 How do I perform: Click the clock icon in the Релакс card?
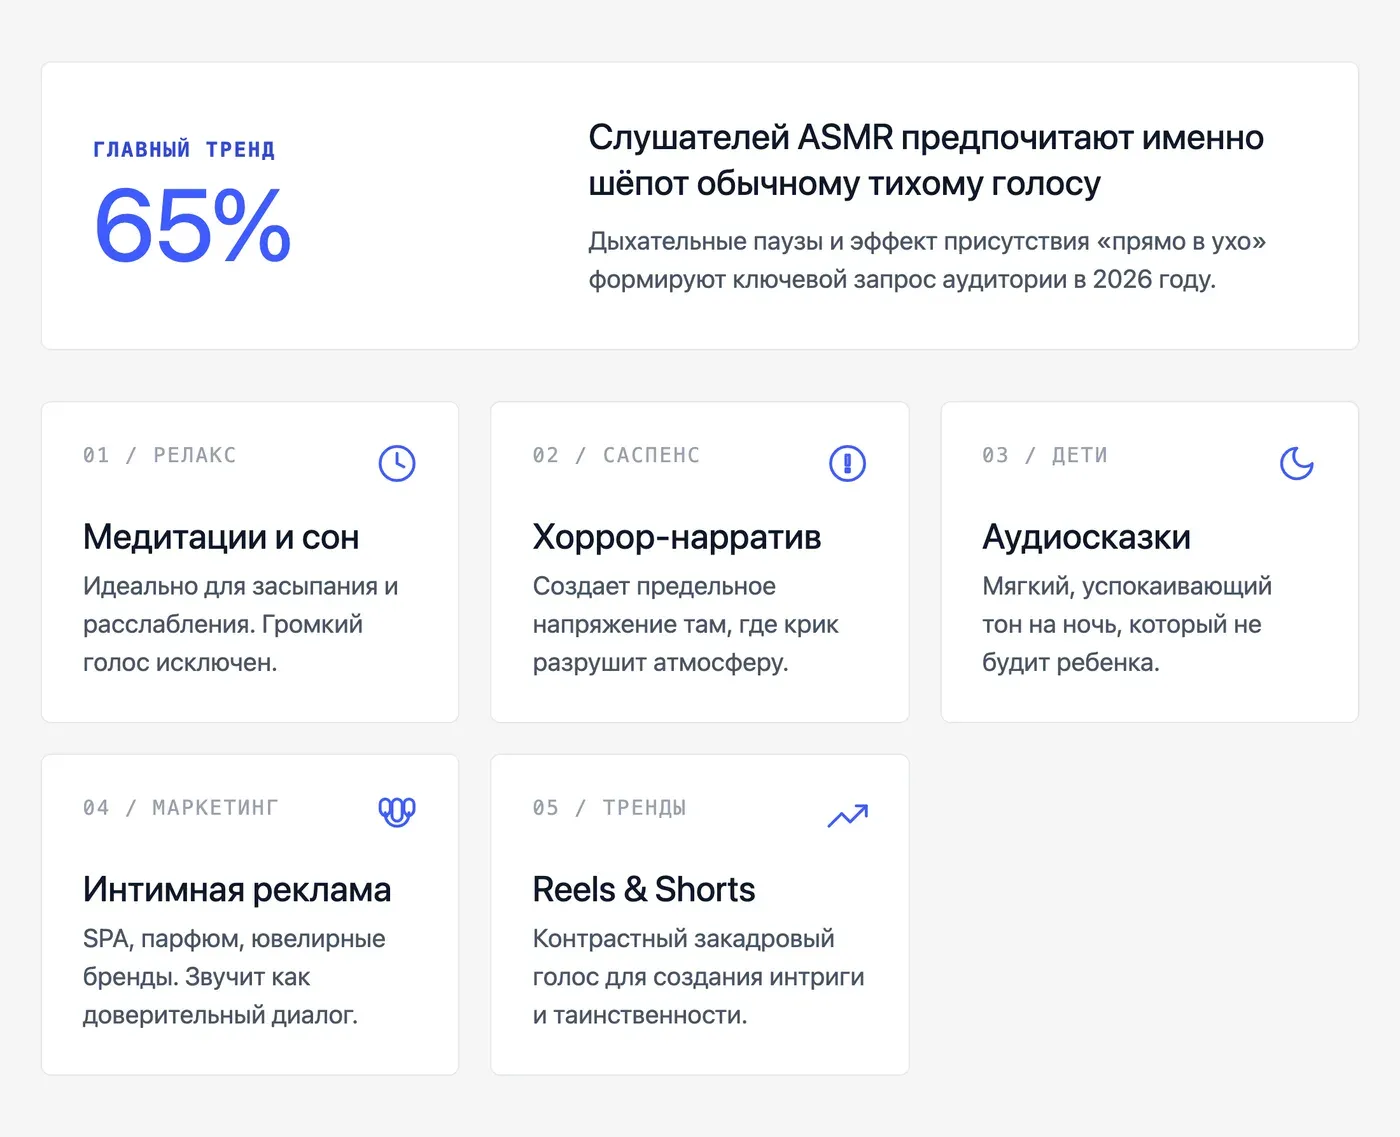click(397, 463)
